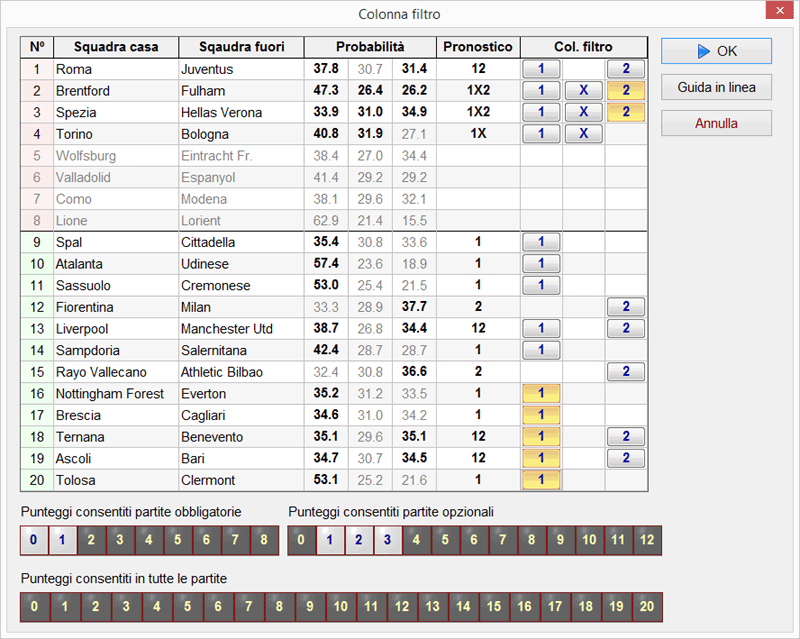Toggle filter 2 for Ascoli vs Bari
The width and height of the screenshot is (800, 639).
click(x=626, y=459)
